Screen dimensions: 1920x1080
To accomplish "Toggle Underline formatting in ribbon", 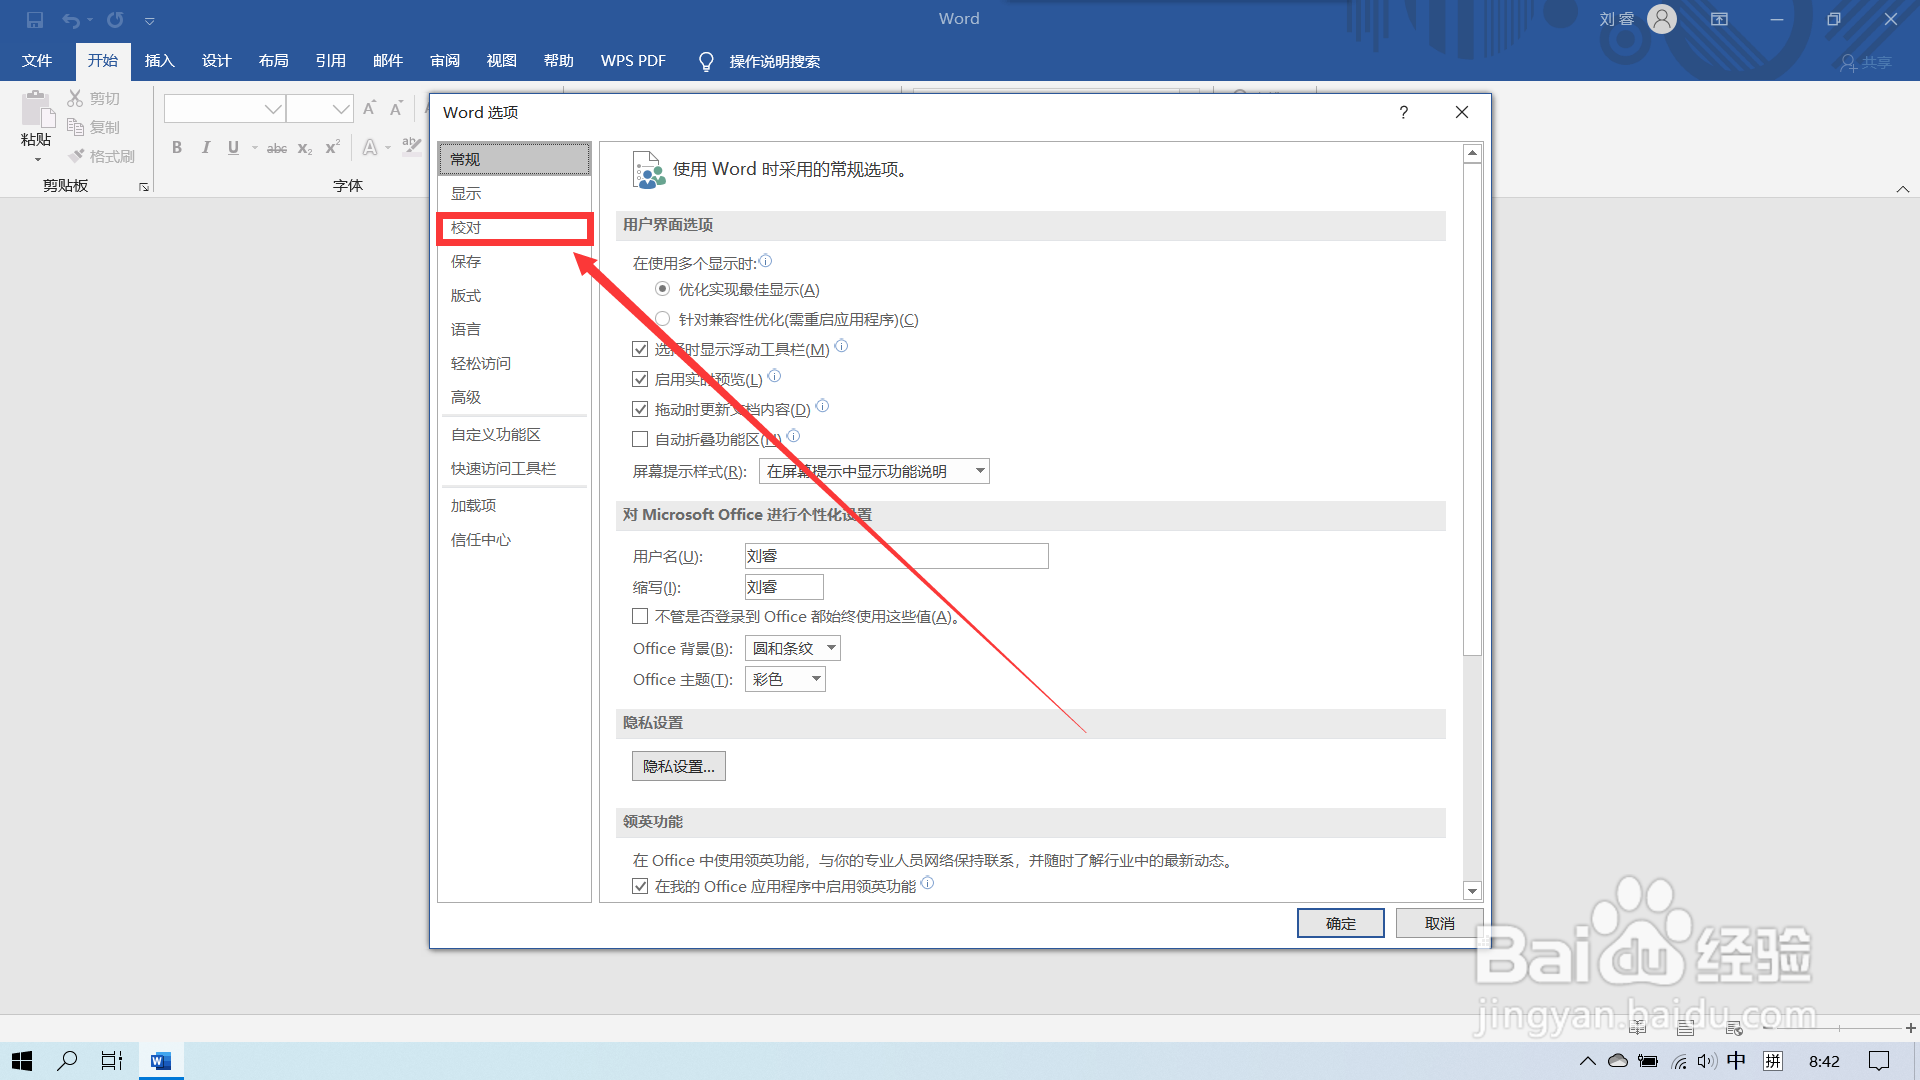I will click(x=233, y=148).
